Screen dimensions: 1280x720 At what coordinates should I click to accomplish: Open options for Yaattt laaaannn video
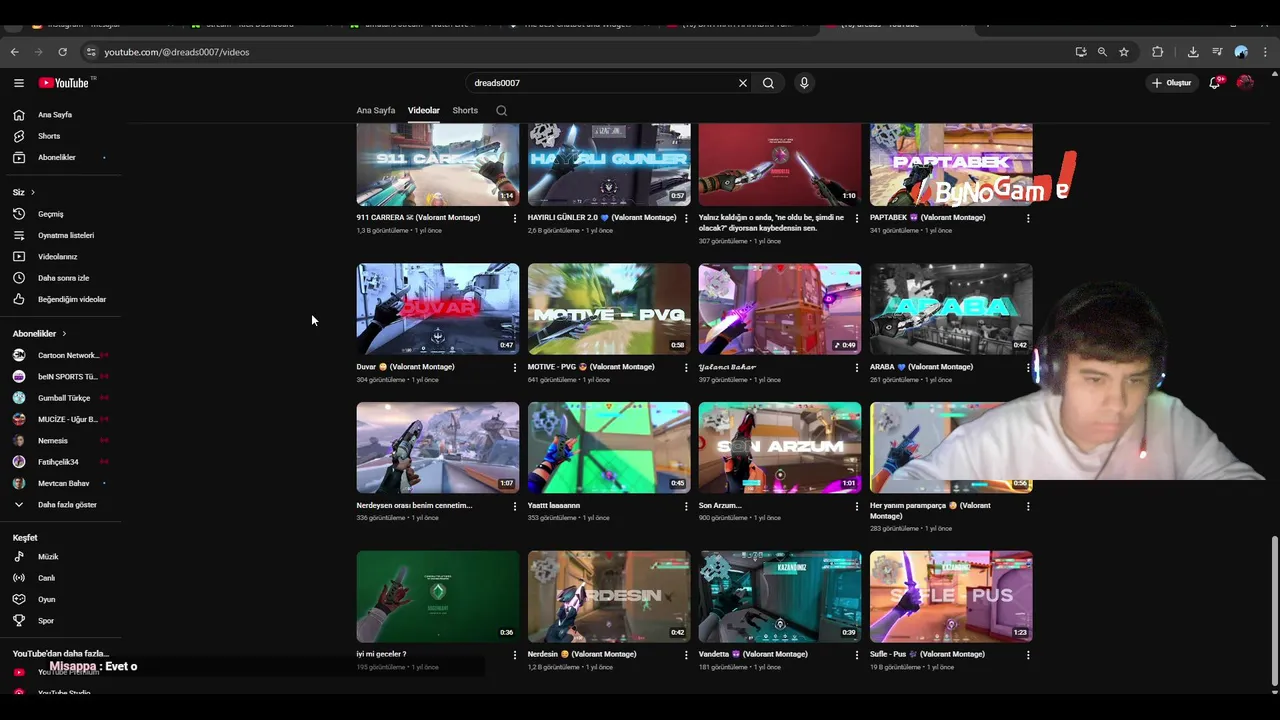[x=686, y=506]
